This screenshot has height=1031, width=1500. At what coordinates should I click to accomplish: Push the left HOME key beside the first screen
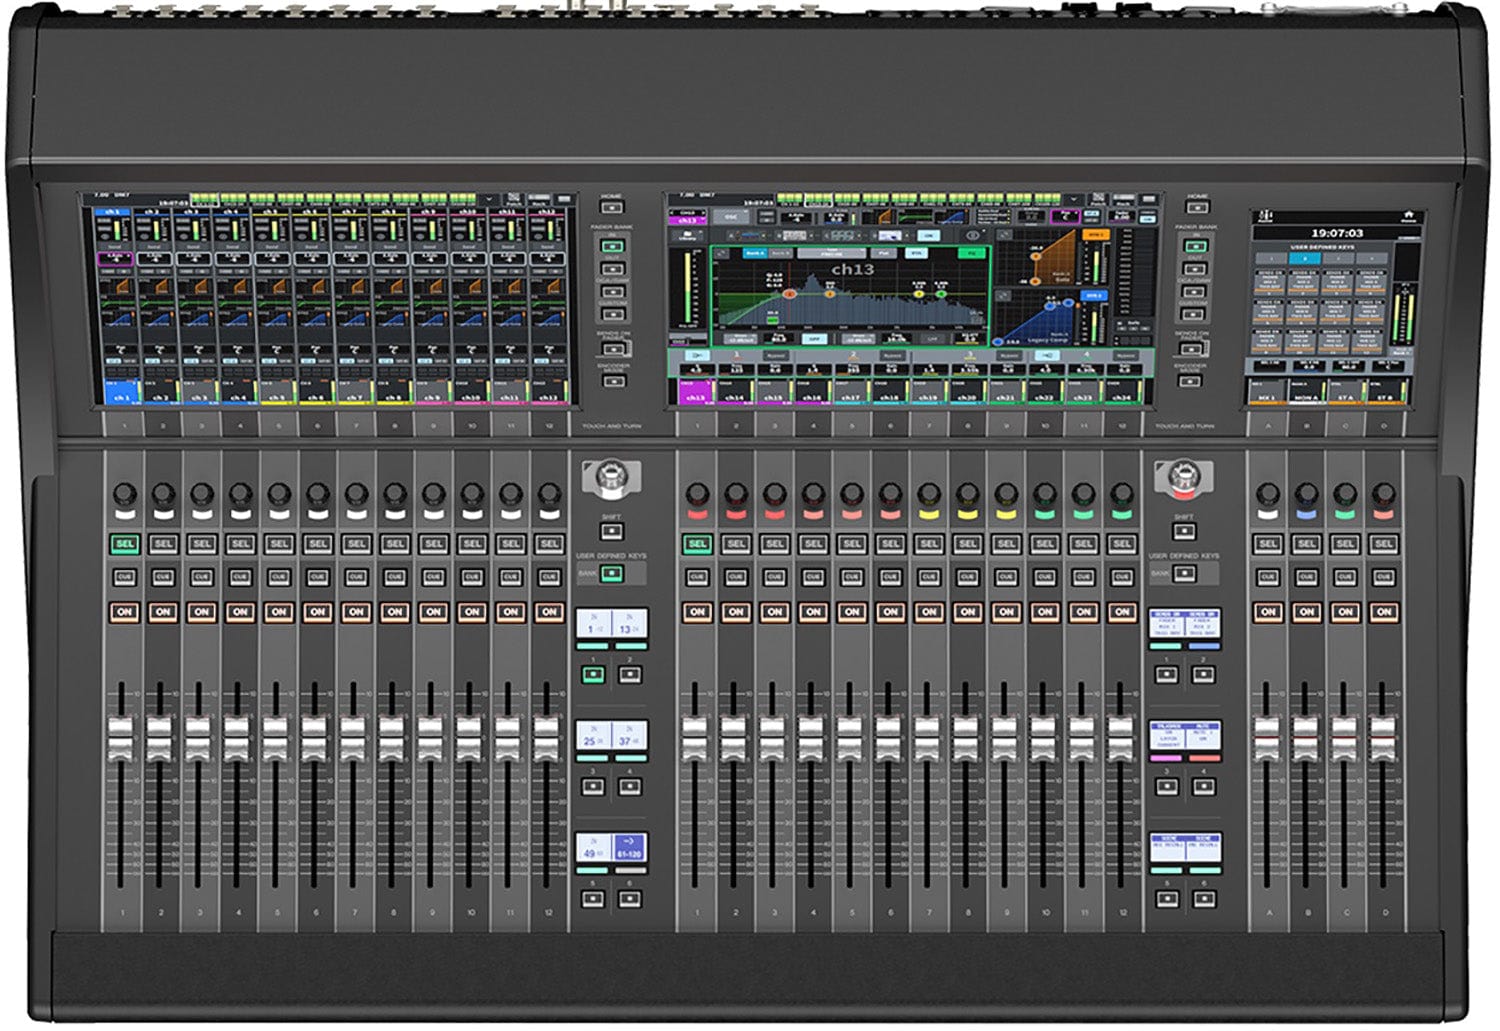click(x=612, y=207)
